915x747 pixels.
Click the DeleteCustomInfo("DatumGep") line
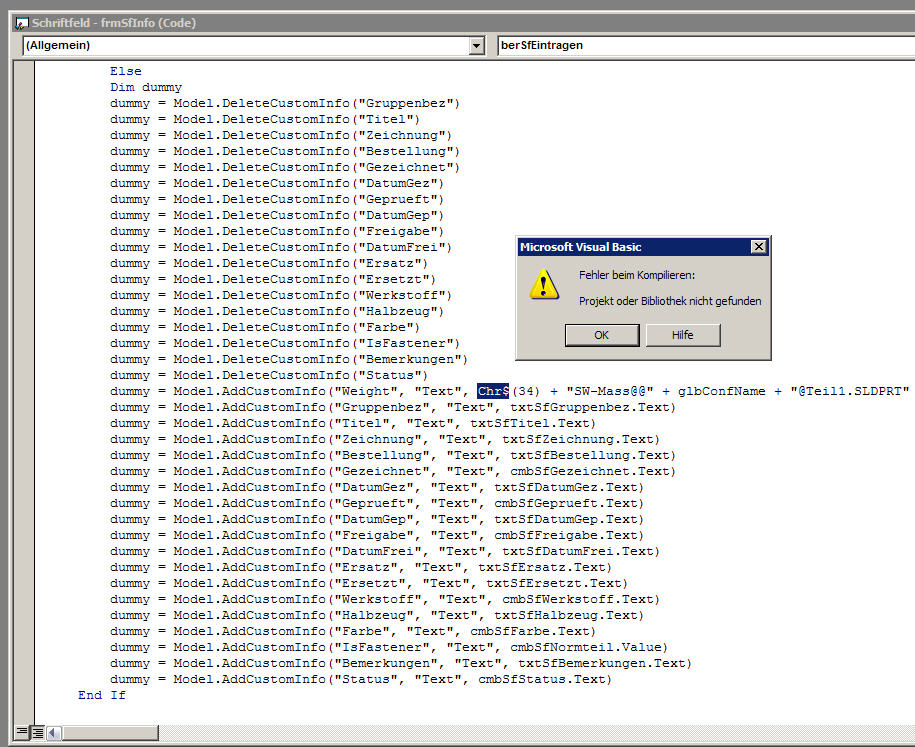click(277, 215)
